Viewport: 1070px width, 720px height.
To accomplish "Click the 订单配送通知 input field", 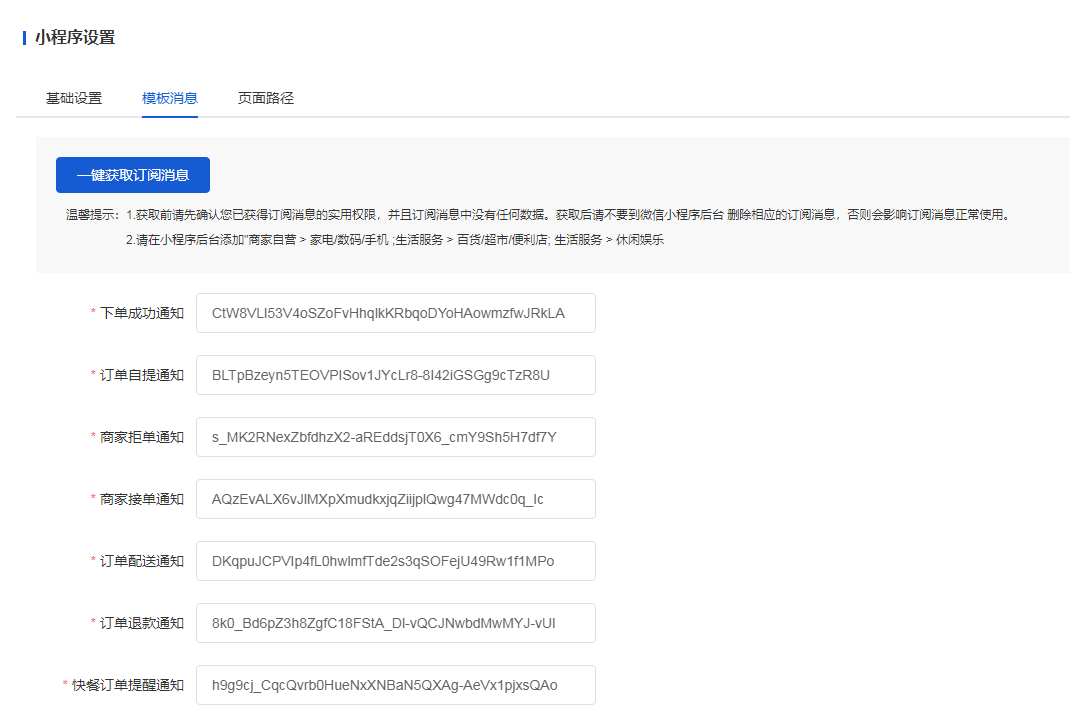I will pyautogui.click(x=396, y=562).
